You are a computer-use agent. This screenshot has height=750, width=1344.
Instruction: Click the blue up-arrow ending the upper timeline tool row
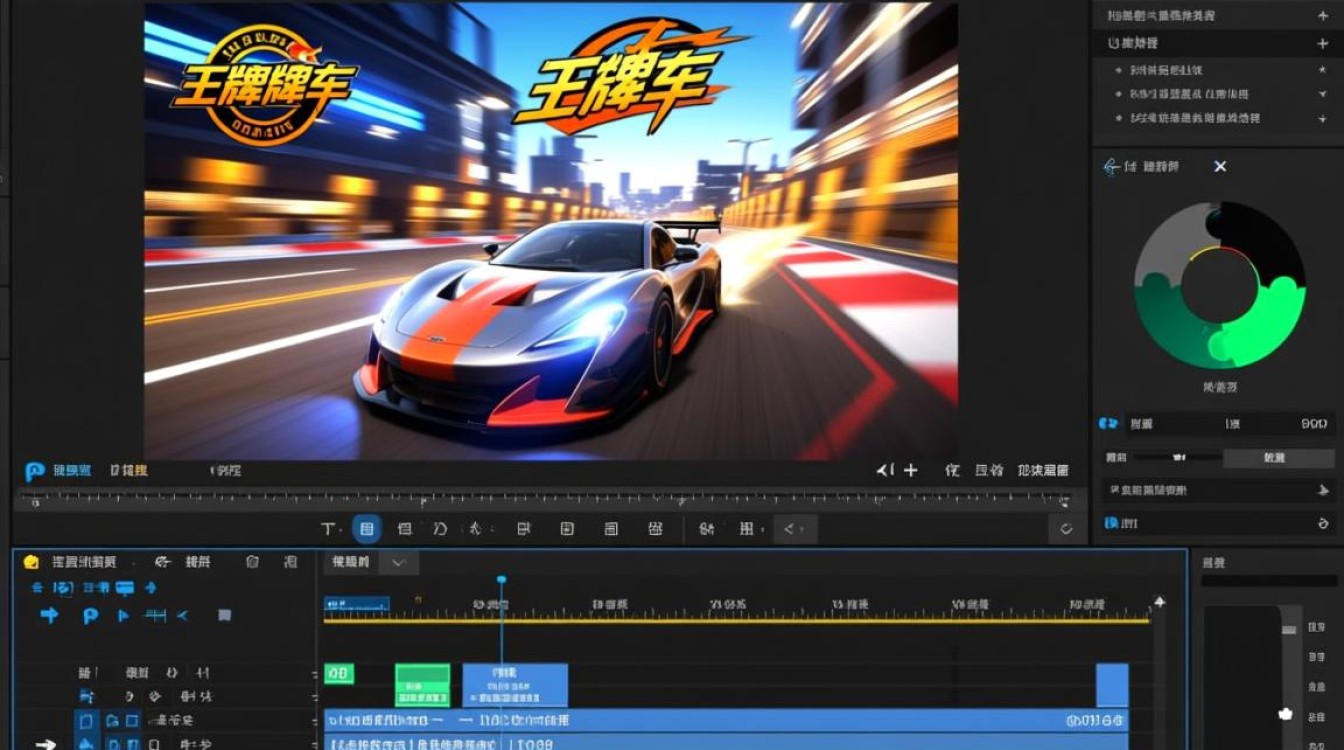click(152, 588)
